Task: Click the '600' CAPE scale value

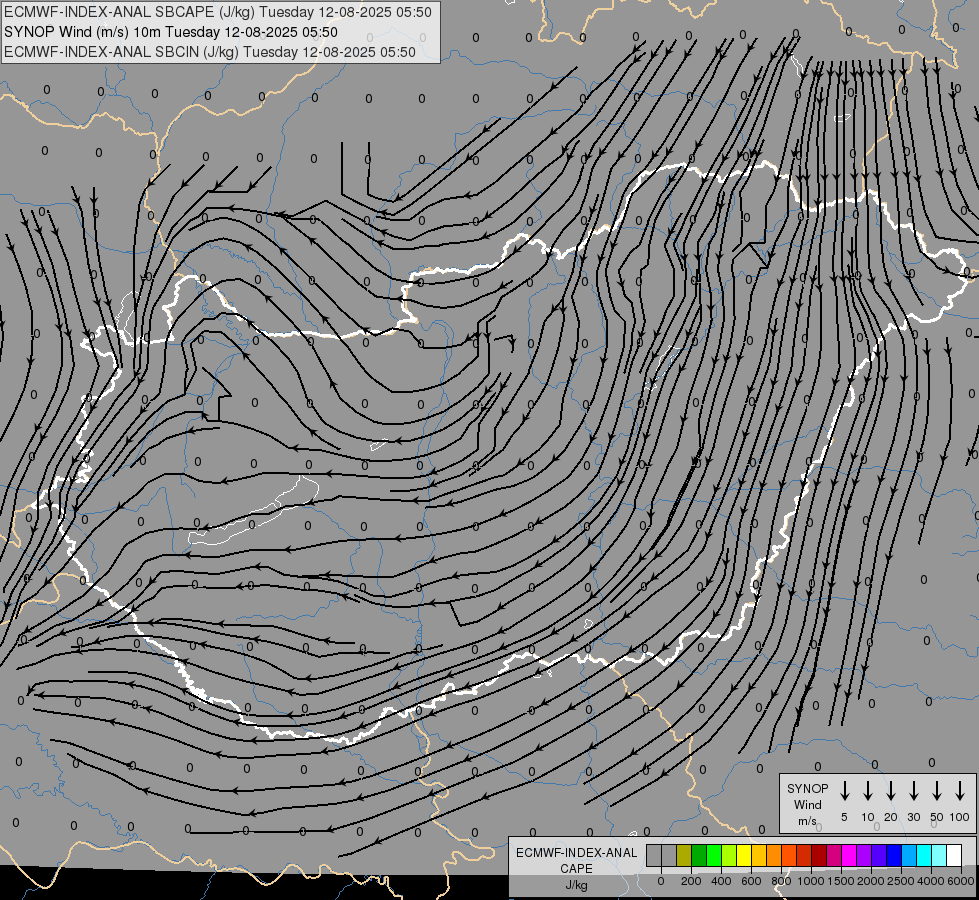Action: pyautogui.click(x=751, y=881)
